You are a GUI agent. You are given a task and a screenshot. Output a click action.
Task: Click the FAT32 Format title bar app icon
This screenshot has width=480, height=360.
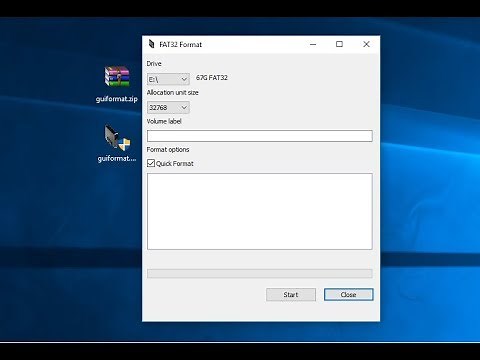point(152,44)
